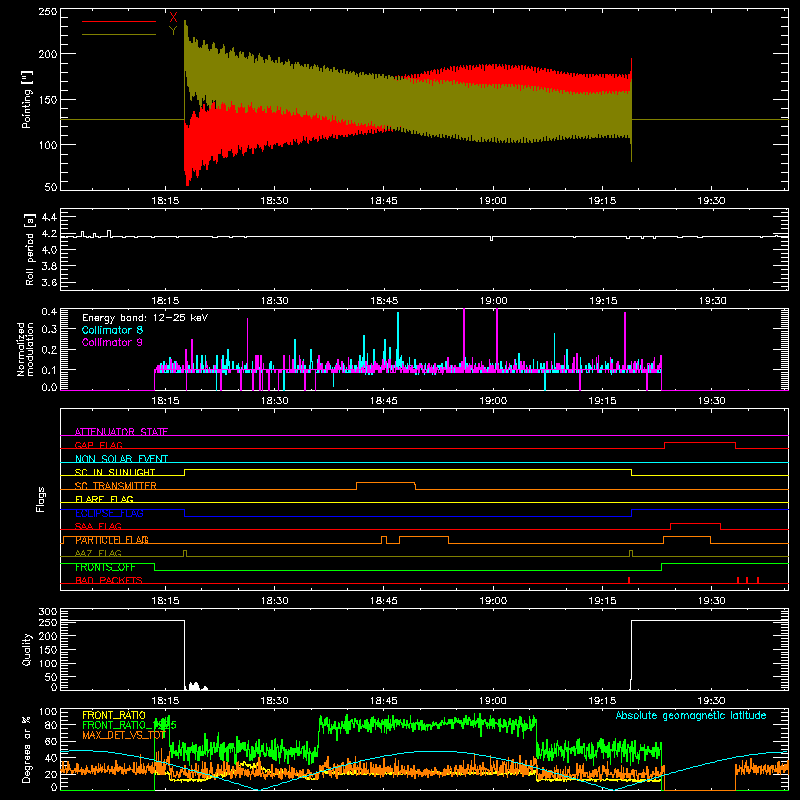Click the SC_IN_SUNLIGHT flag label
This screenshot has height=800, width=800.
[x=115, y=472]
